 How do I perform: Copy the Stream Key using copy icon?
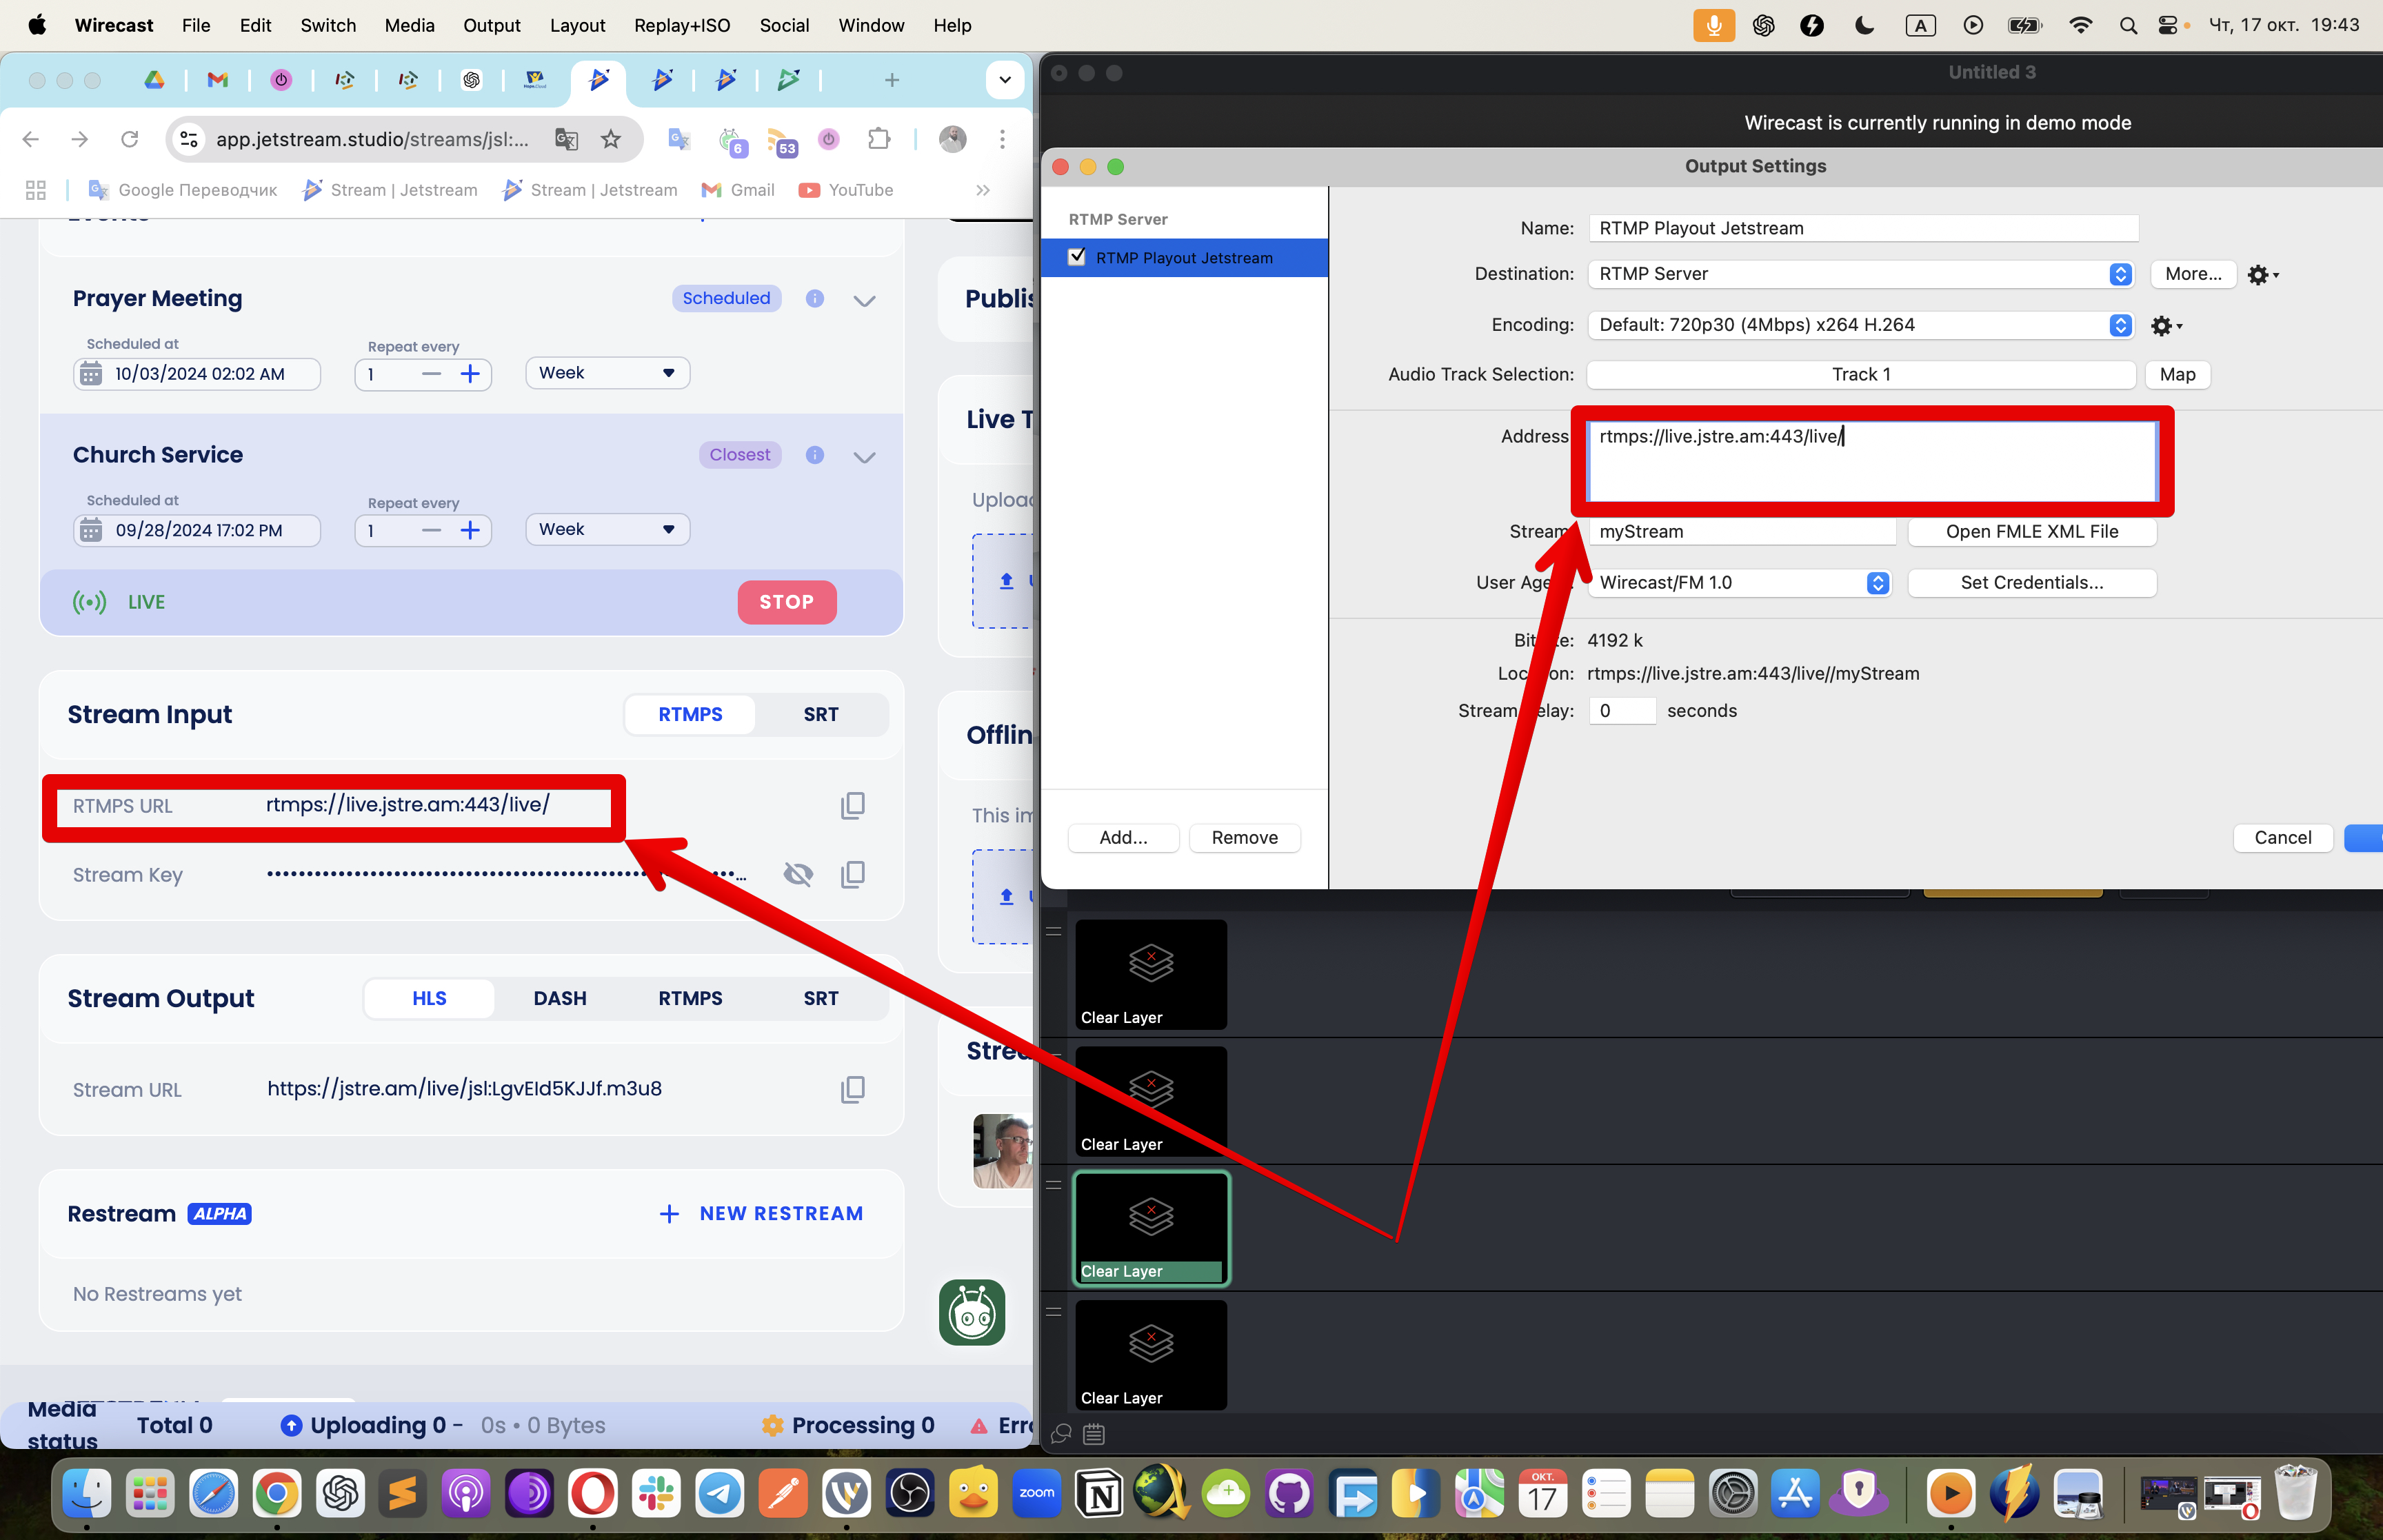tap(852, 874)
